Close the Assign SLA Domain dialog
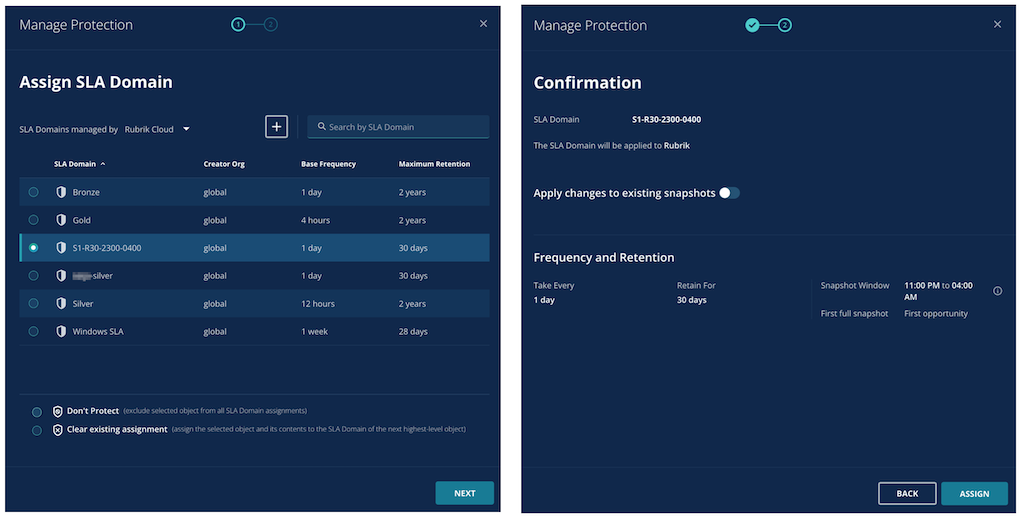1024x522 pixels. coord(483,24)
